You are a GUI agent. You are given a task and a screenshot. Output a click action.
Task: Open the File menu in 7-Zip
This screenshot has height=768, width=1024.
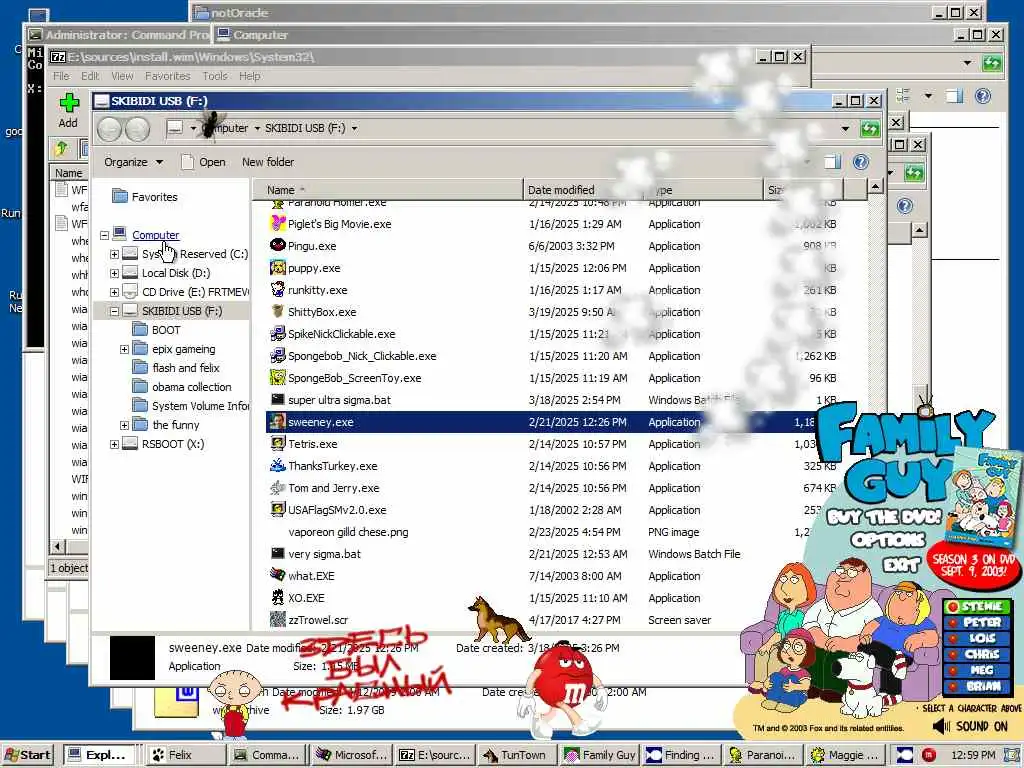coord(61,76)
